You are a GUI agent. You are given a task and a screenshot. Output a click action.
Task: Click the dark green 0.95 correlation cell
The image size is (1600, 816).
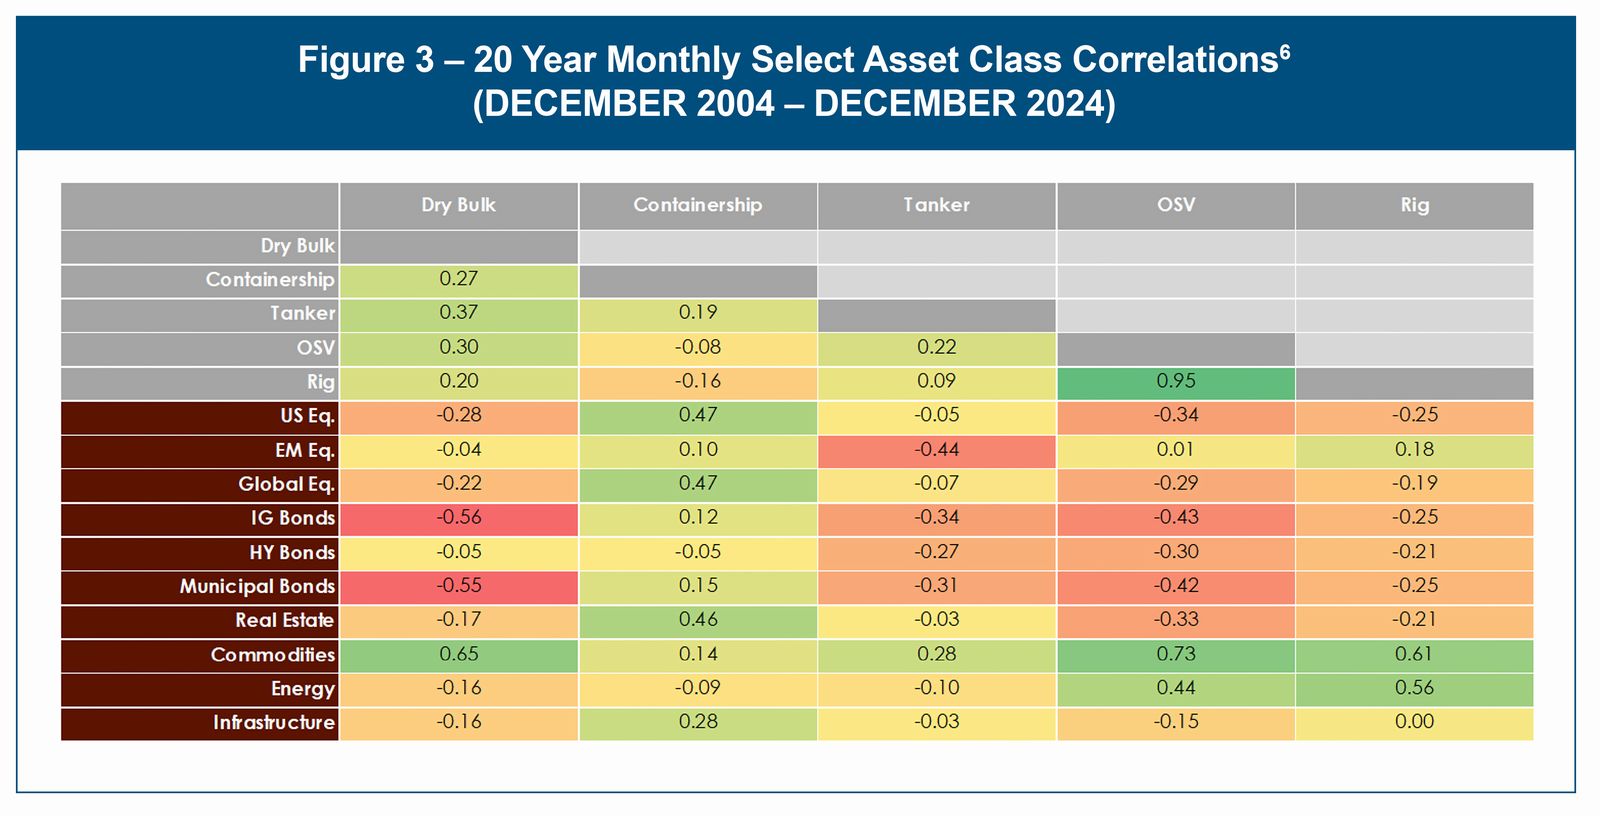[x=1175, y=382]
